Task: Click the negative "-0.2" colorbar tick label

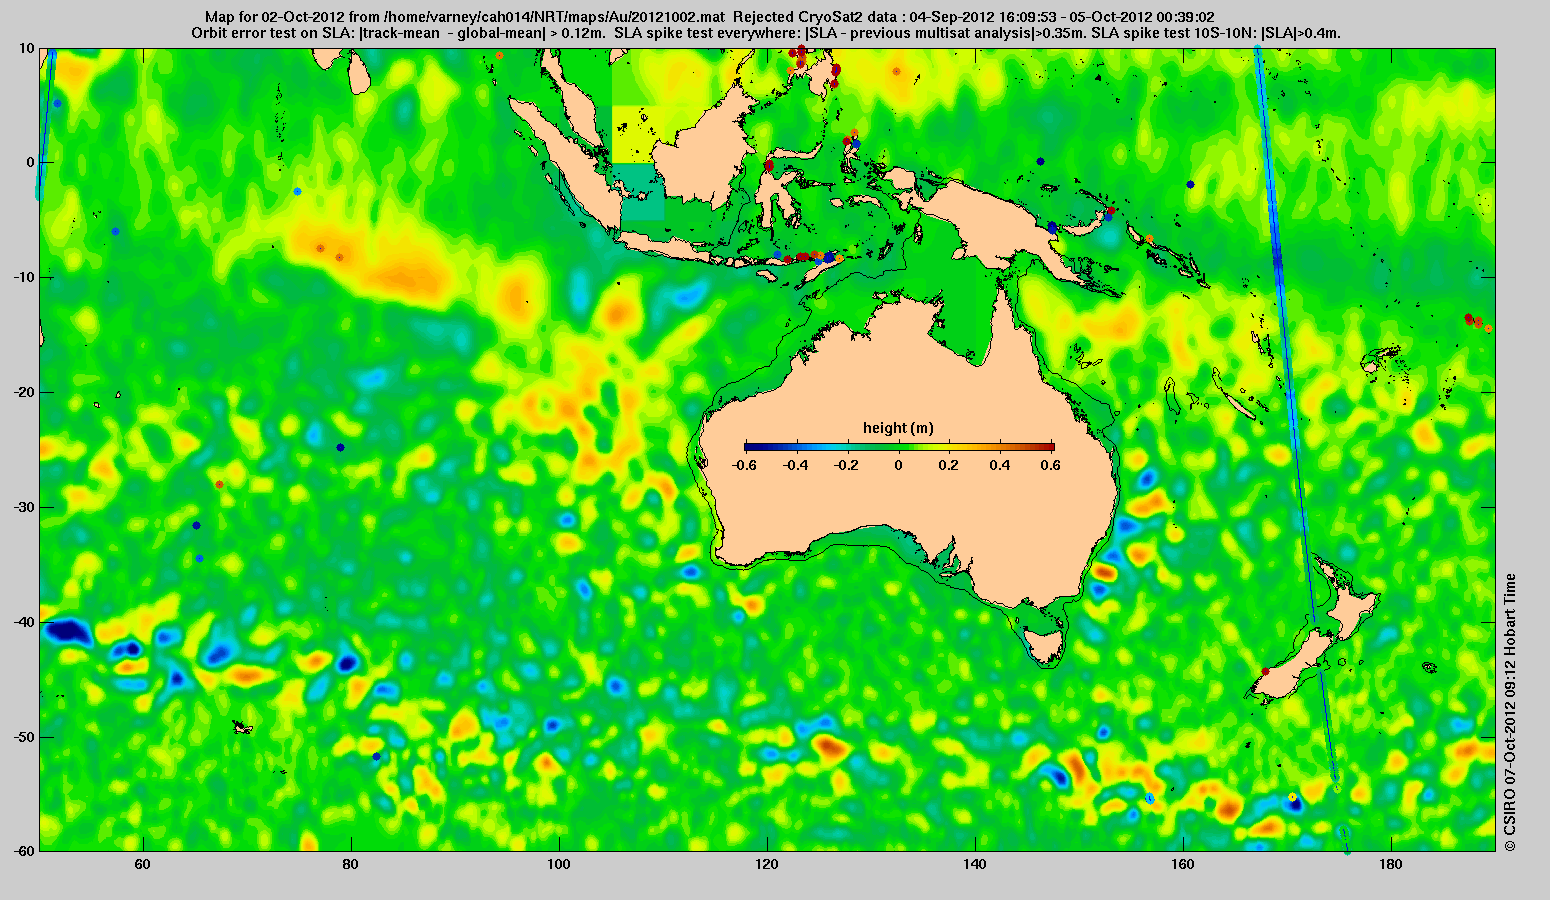Action: (x=847, y=466)
